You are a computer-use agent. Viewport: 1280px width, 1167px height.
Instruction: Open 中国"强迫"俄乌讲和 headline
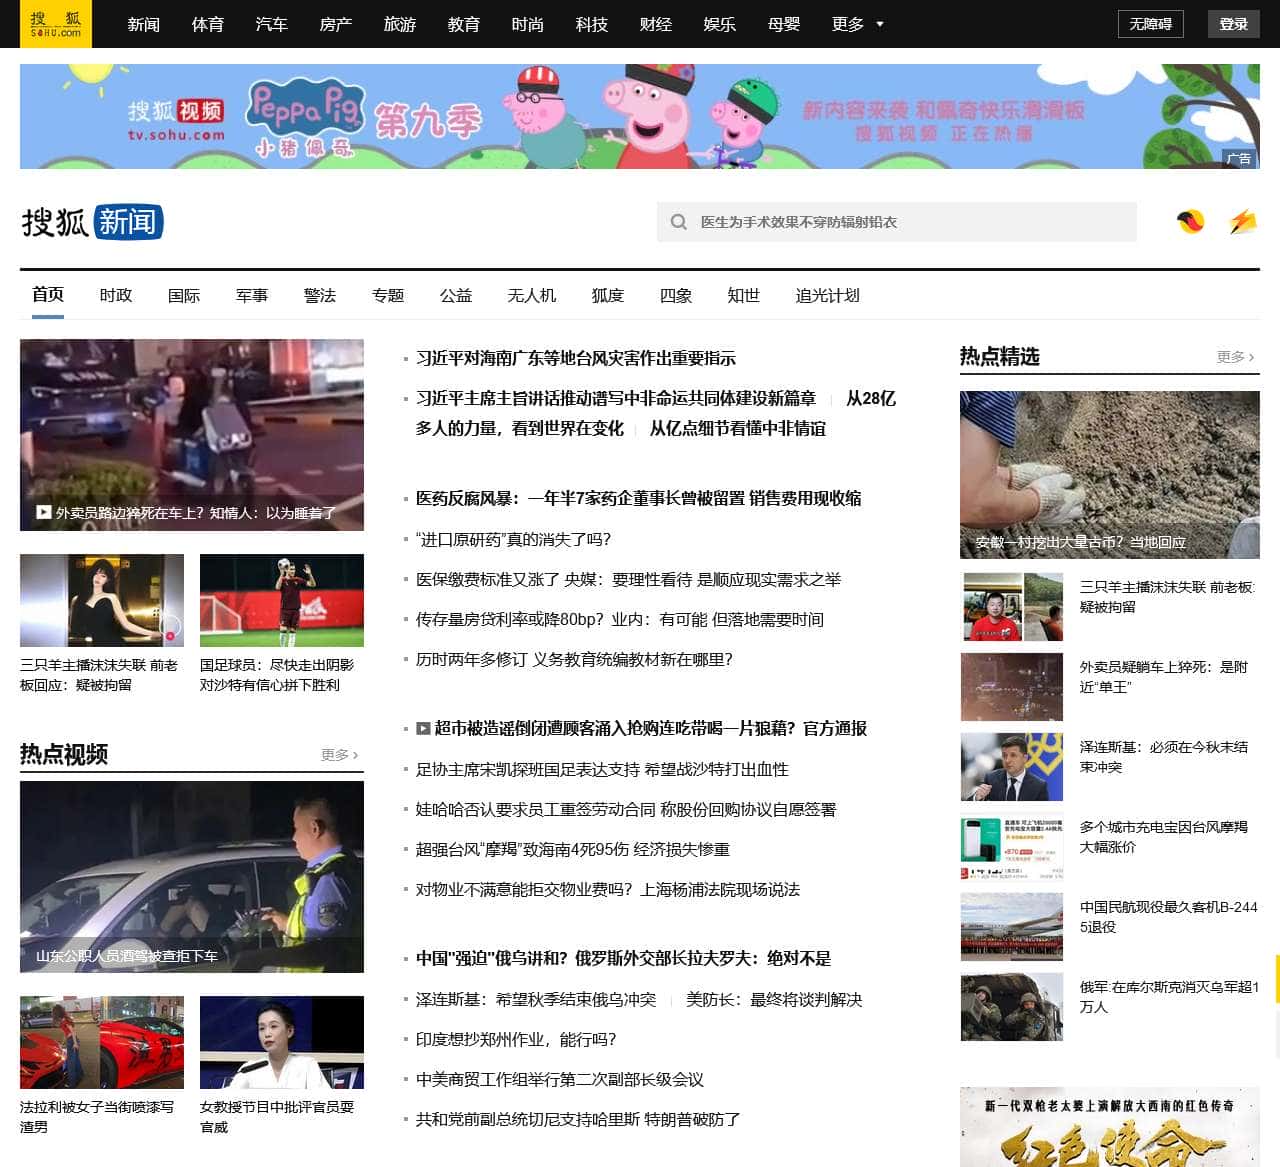click(623, 958)
